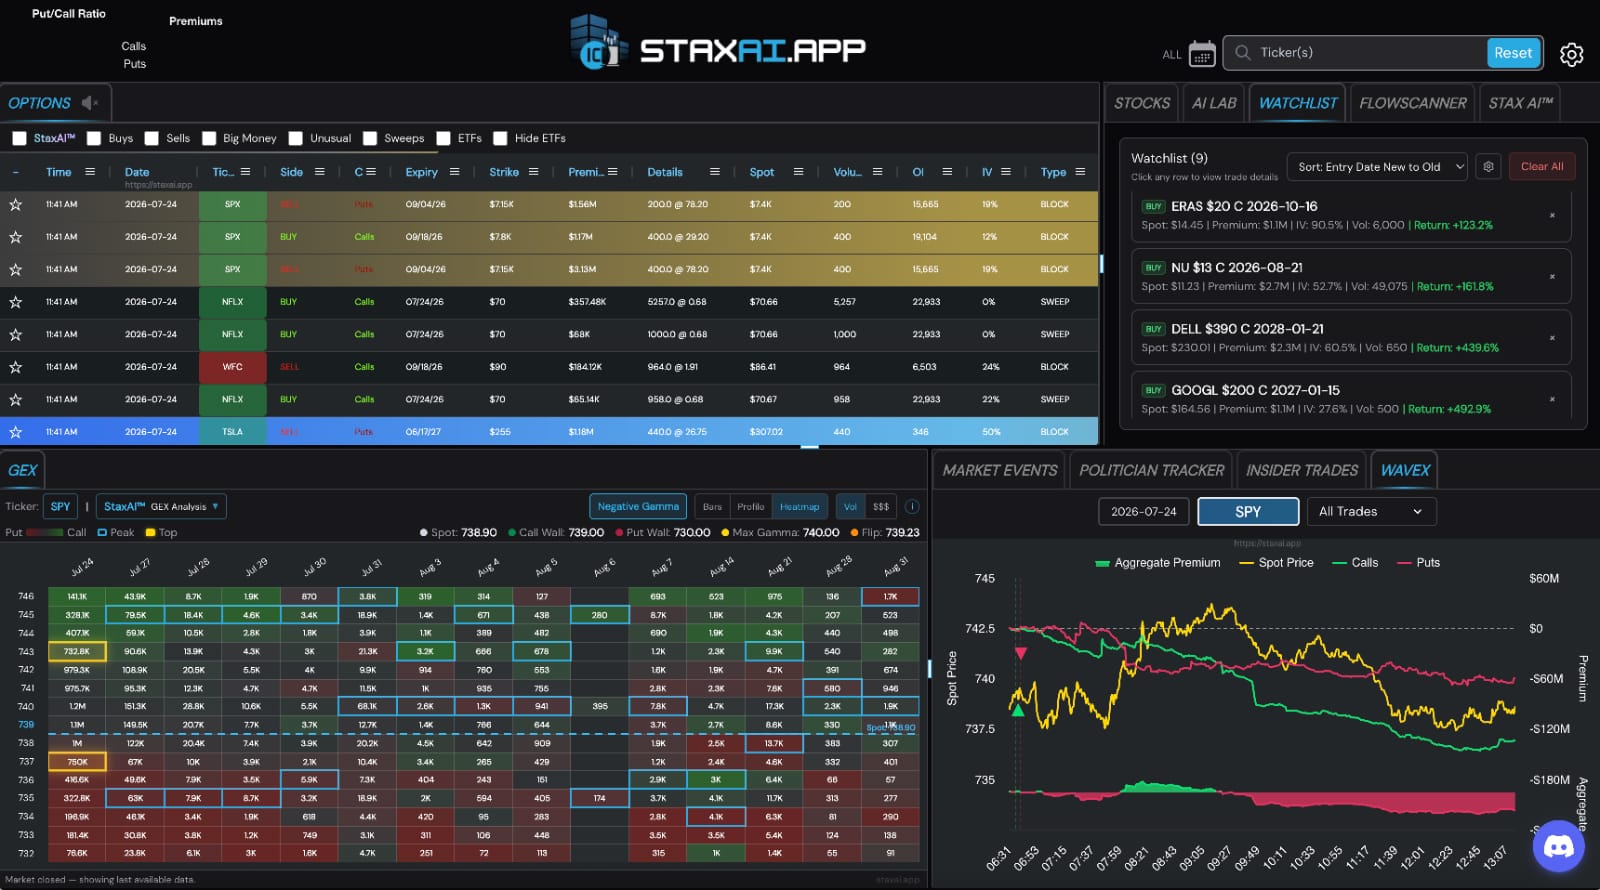This screenshot has height=890, width=1600.
Task: Enable the Big Money checkbox
Action: click(x=209, y=139)
